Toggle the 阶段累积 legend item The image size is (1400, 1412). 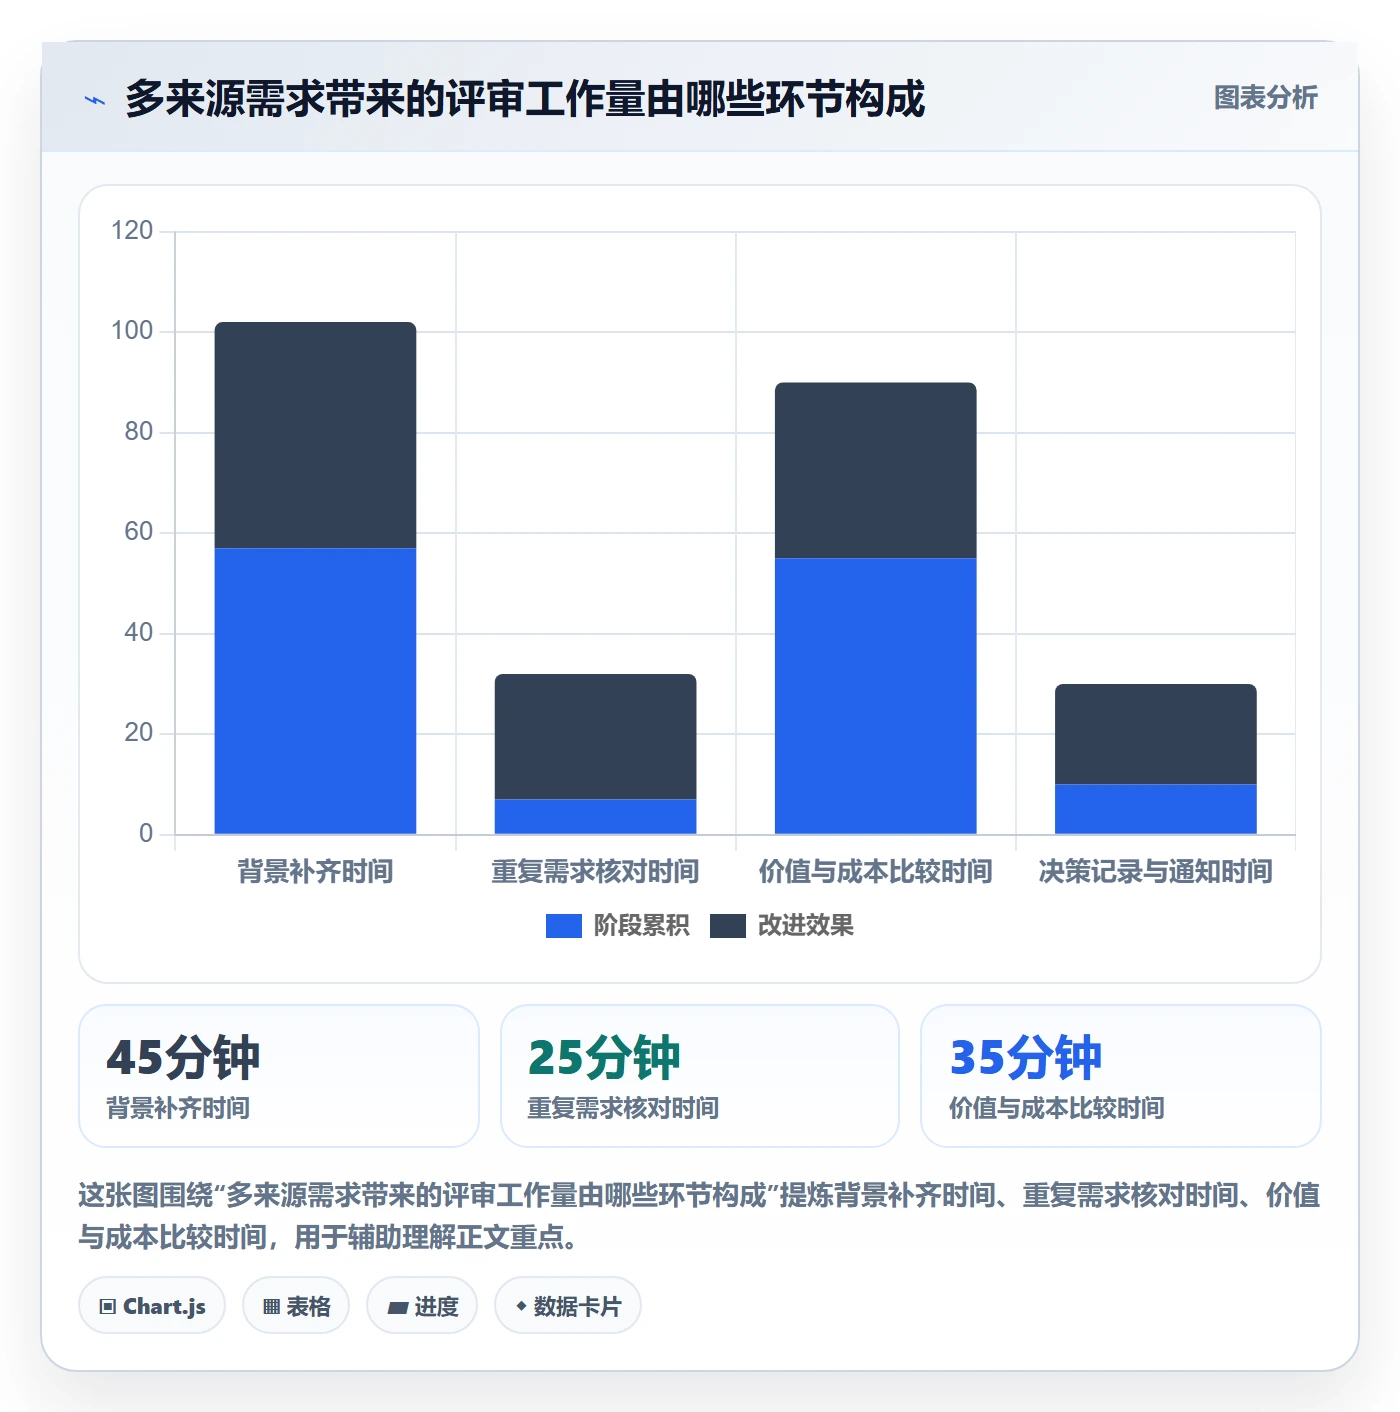tap(617, 926)
